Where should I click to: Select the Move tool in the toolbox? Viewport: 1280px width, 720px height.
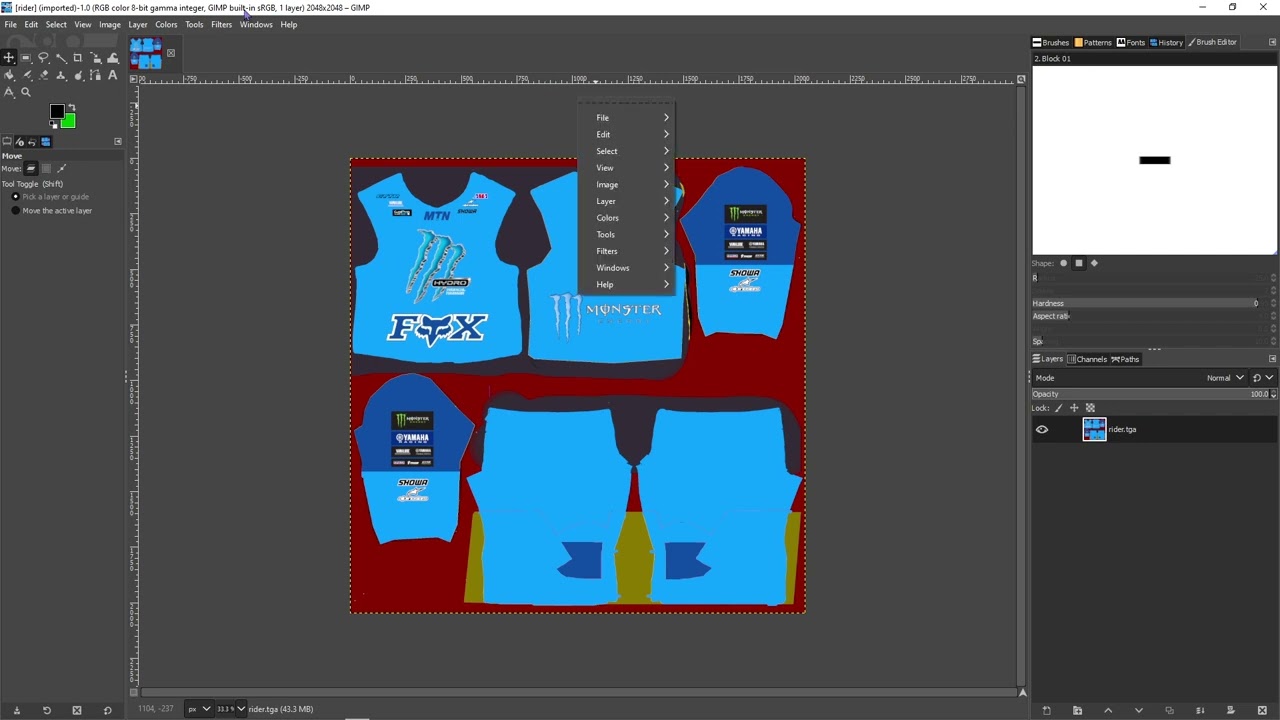(9, 58)
